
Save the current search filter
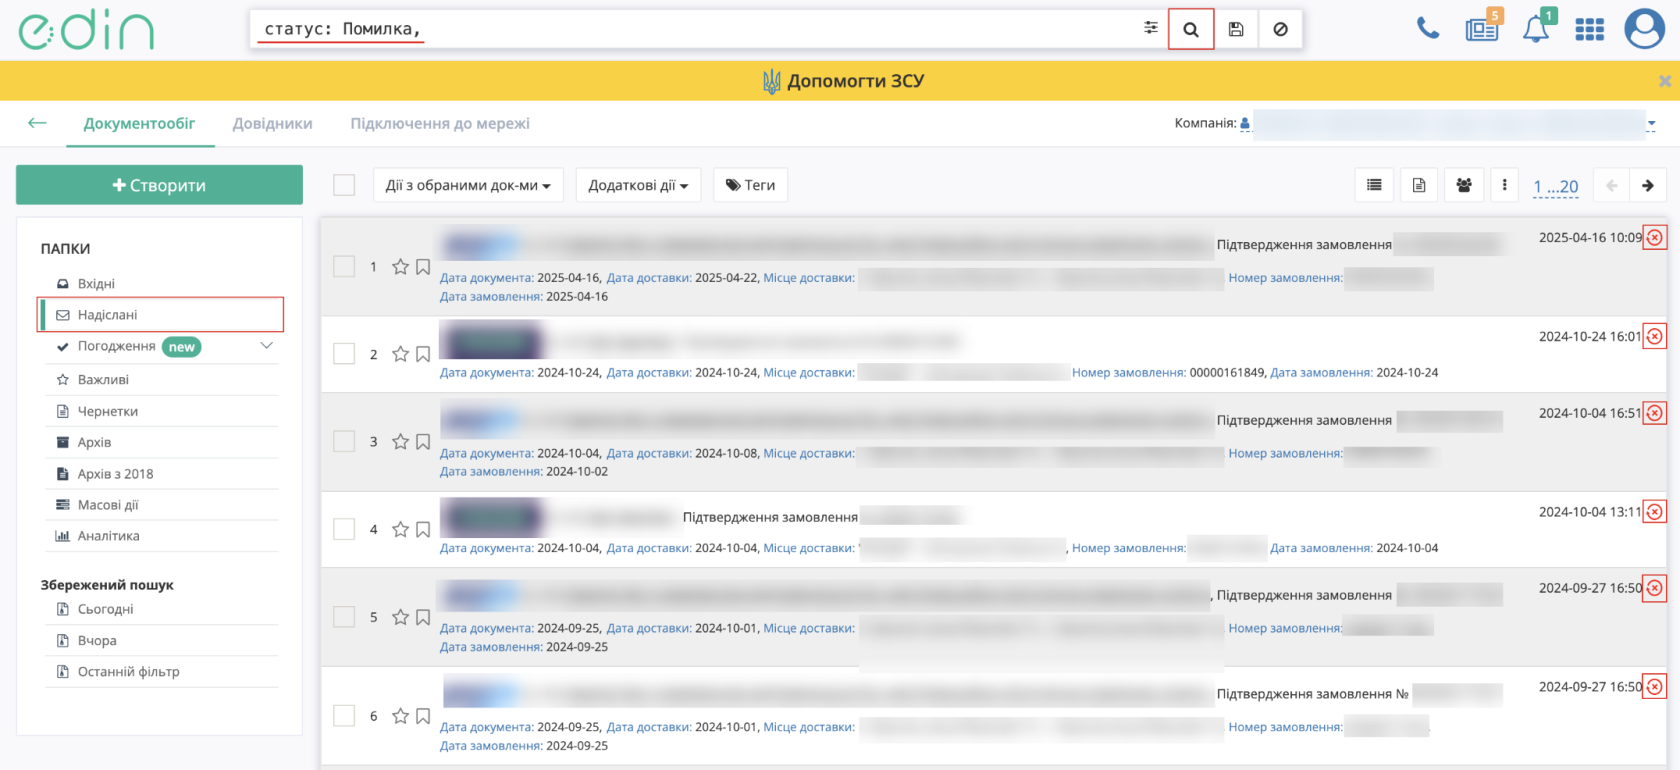click(x=1236, y=29)
